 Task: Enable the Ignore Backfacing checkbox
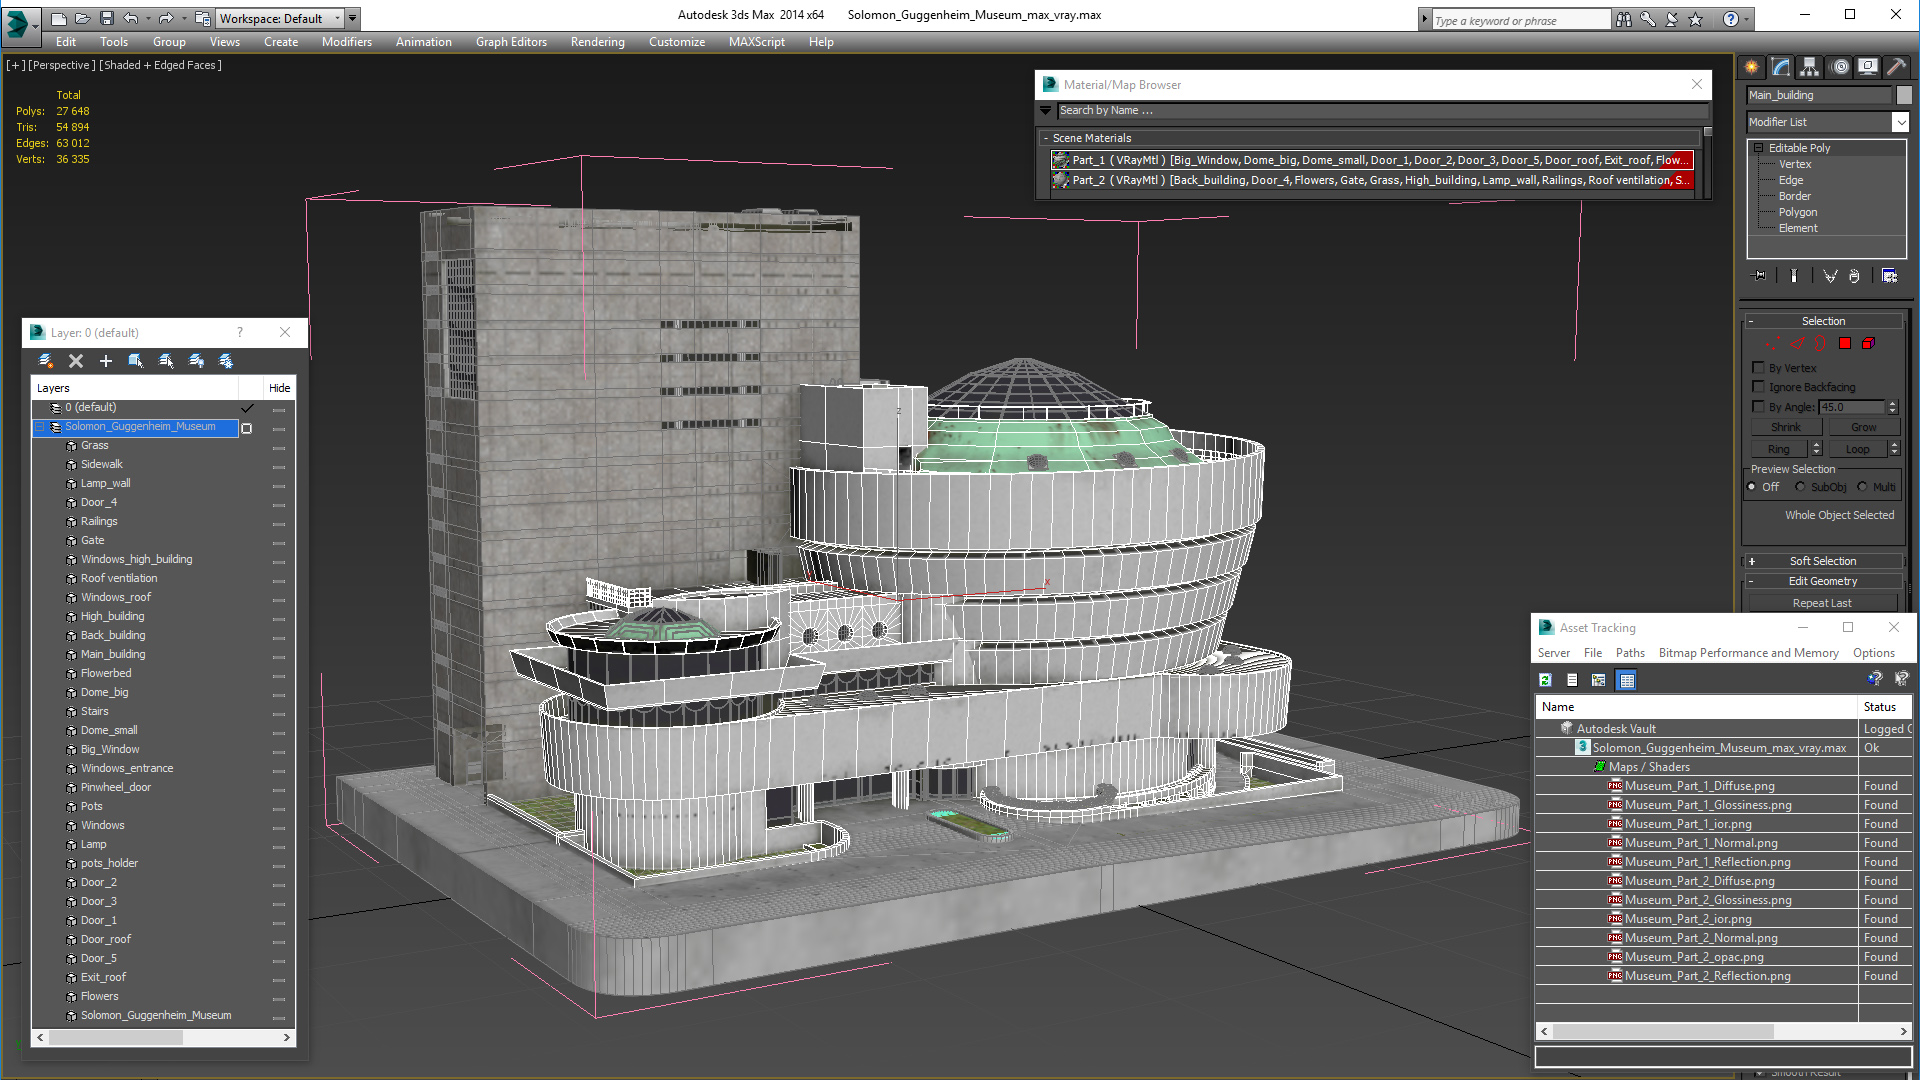tap(1759, 387)
